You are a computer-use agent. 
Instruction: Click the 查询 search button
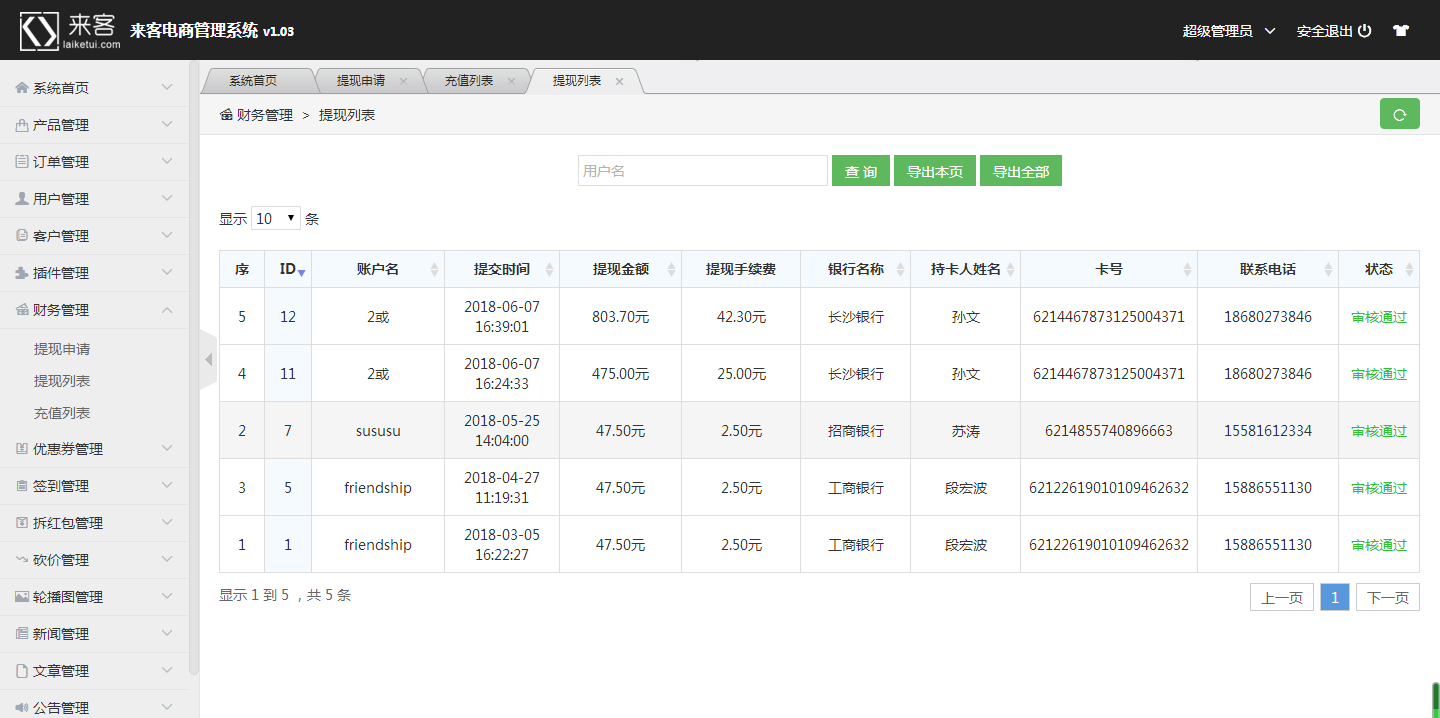pos(861,171)
